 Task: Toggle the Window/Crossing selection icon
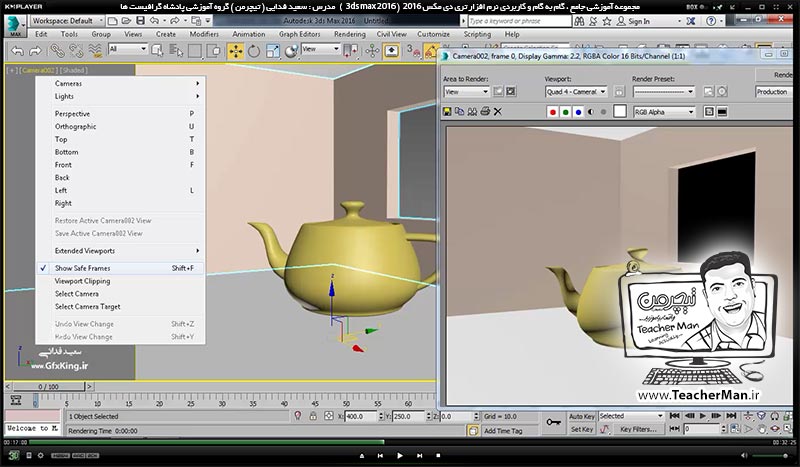214,51
